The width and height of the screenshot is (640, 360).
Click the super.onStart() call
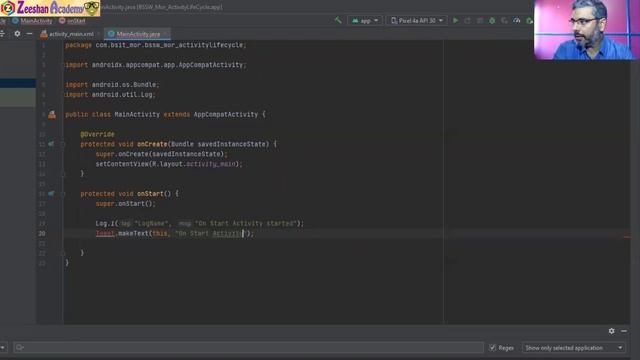tap(126, 204)
